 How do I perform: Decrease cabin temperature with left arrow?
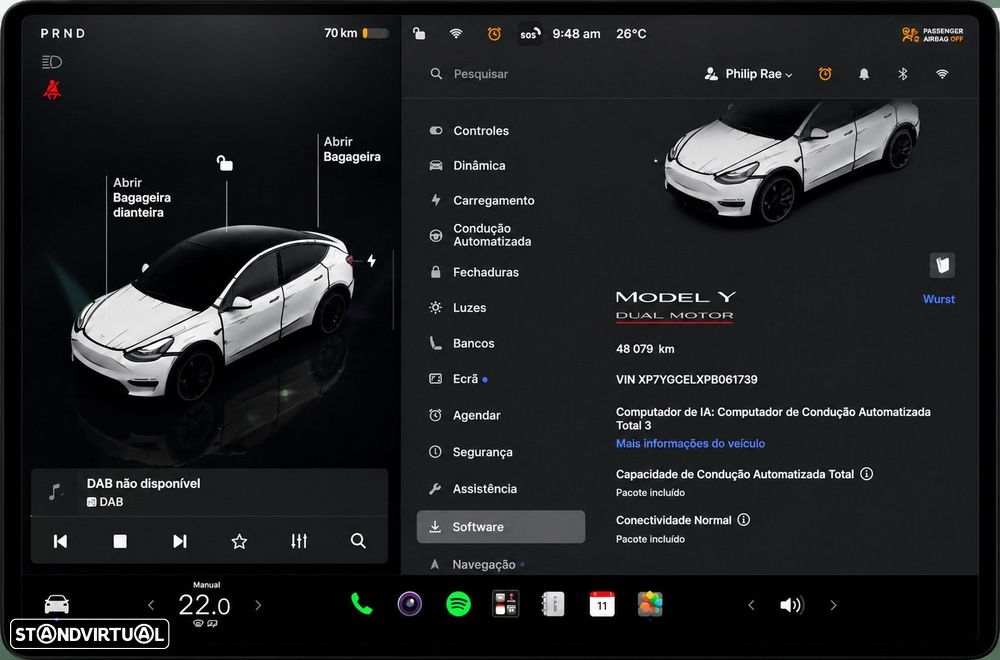[151, 605]
